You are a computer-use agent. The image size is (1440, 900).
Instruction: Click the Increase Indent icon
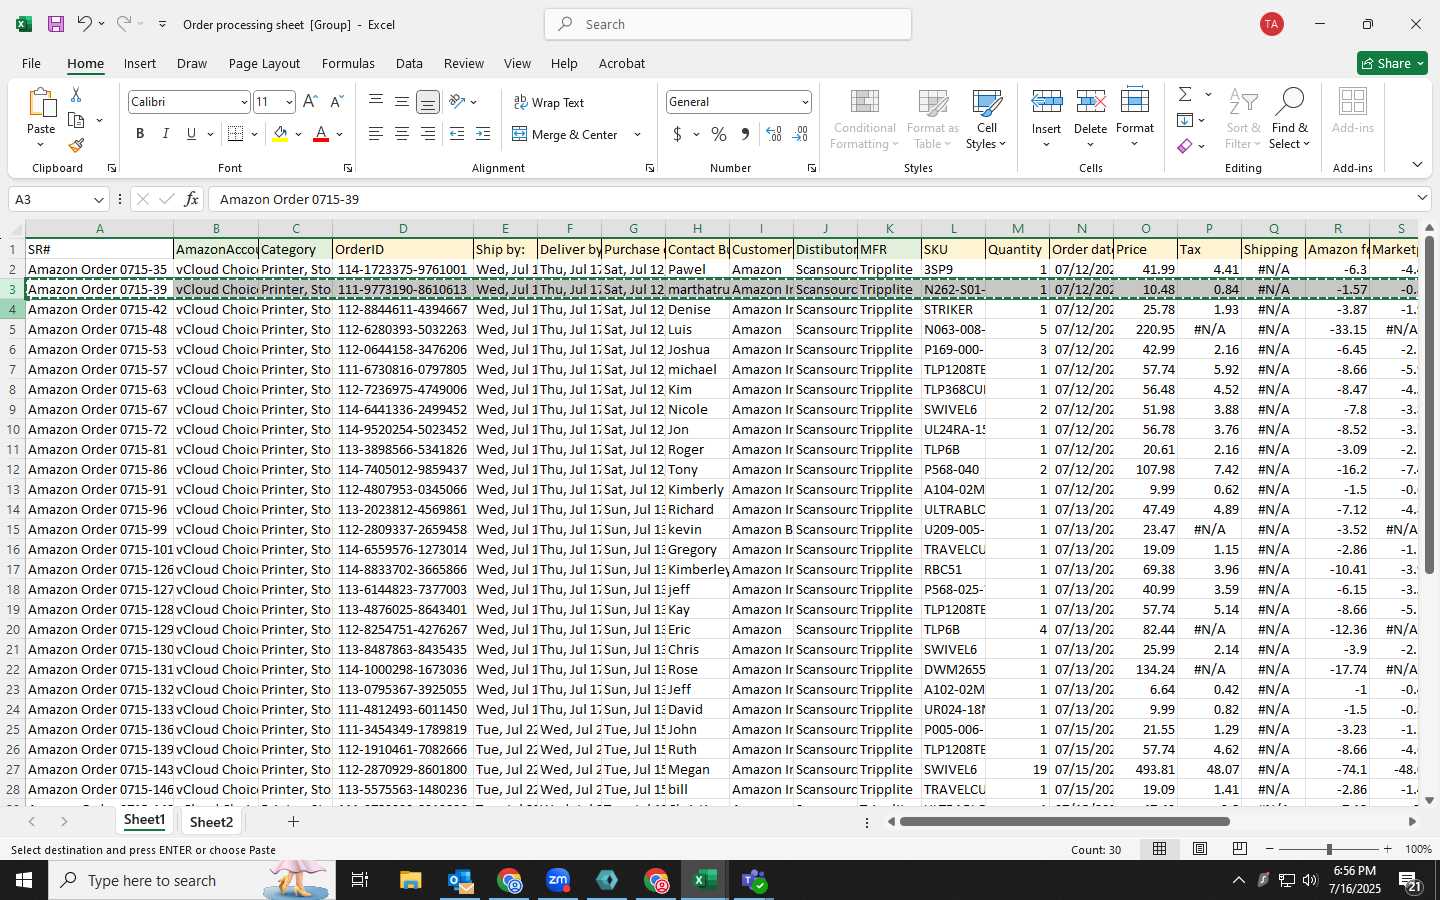tap(483, 134)
